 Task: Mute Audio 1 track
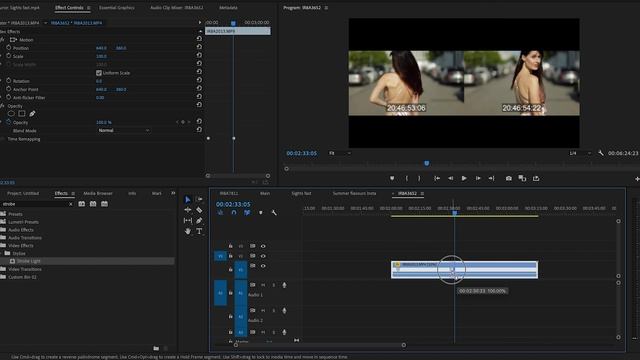tap(263, 285)
